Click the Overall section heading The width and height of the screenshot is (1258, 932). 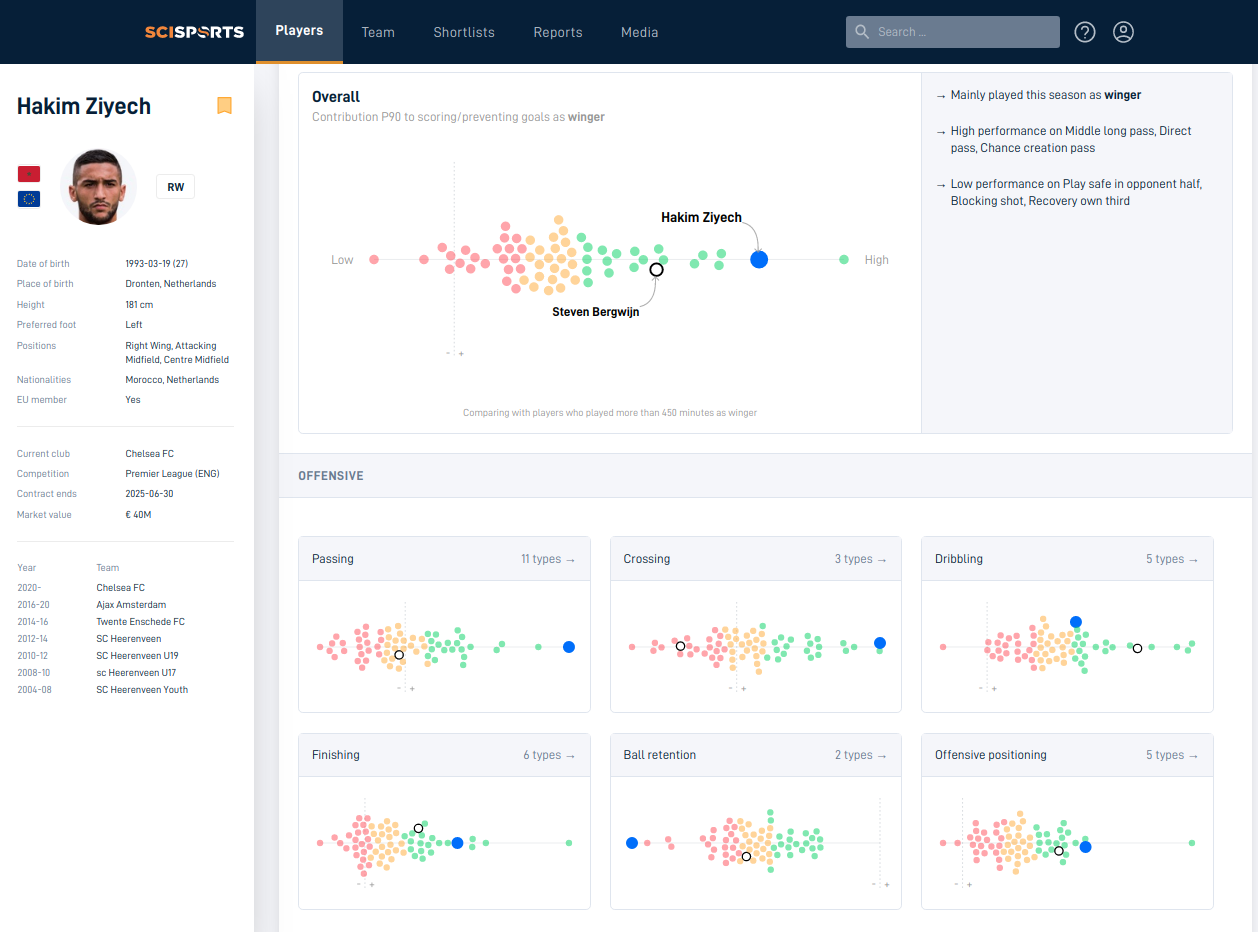336,97
